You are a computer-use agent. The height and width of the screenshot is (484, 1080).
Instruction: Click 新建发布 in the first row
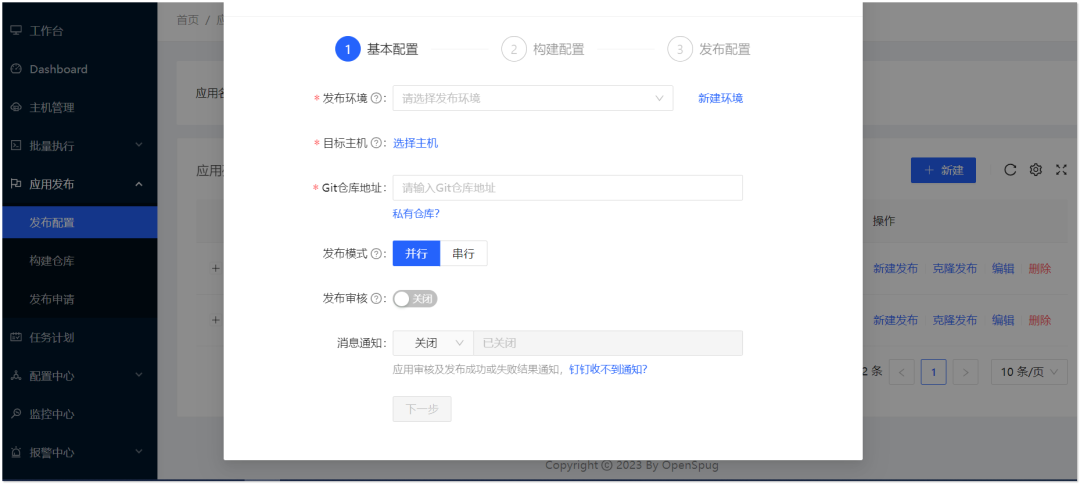(895, 269)
